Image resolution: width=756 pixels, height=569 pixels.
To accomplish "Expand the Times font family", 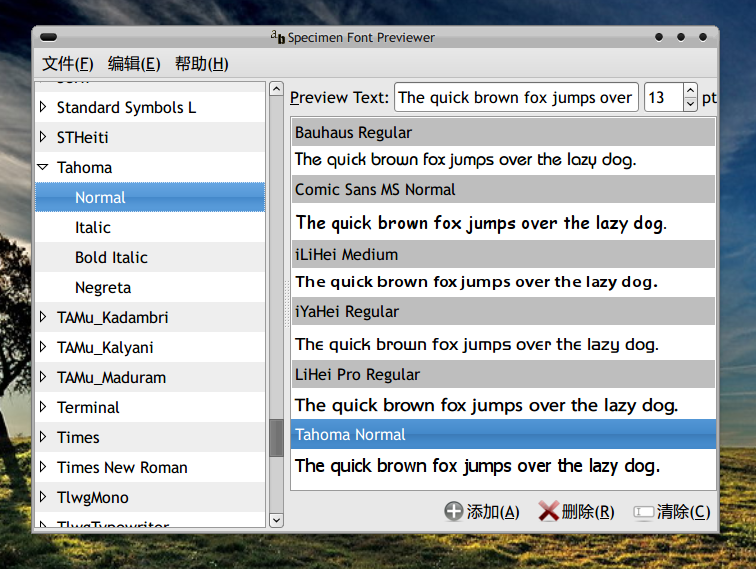I will coord(43,437).
